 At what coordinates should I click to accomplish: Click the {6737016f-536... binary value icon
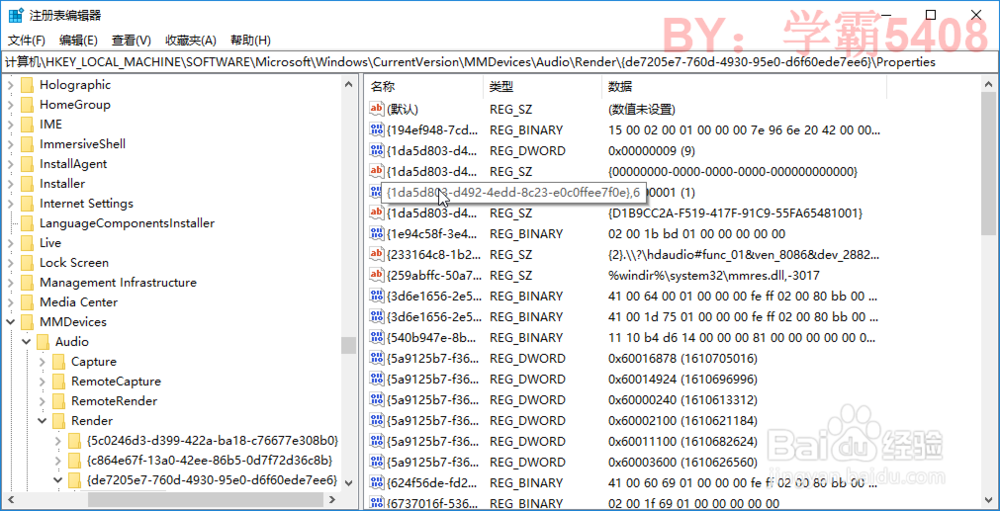tap(377, 503)
